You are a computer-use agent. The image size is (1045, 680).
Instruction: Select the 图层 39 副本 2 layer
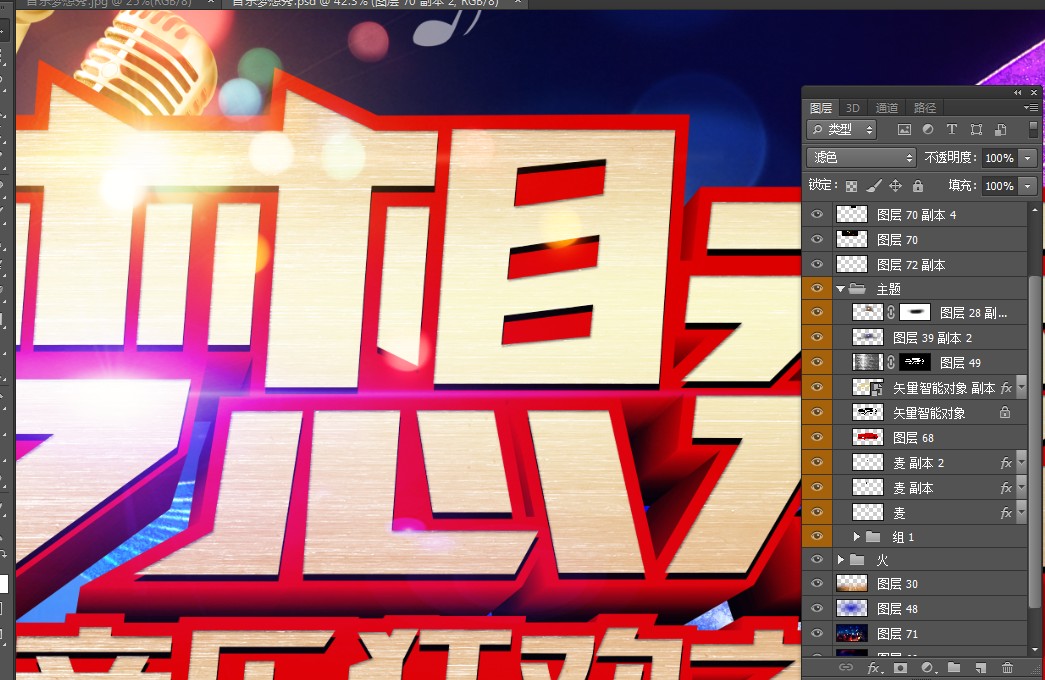coord(932,337)
